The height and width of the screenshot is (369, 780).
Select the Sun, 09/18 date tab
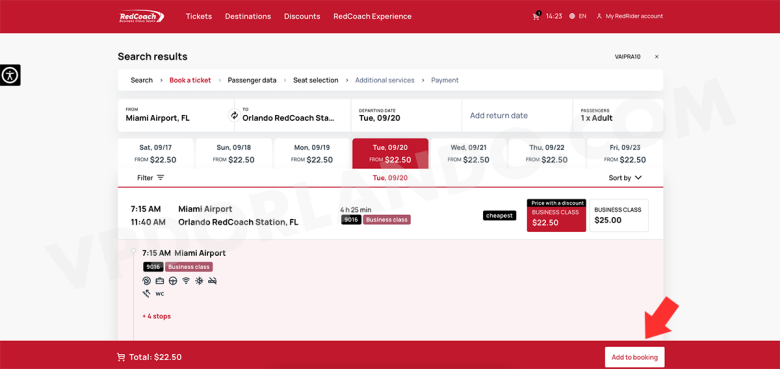tap(234, 154)
